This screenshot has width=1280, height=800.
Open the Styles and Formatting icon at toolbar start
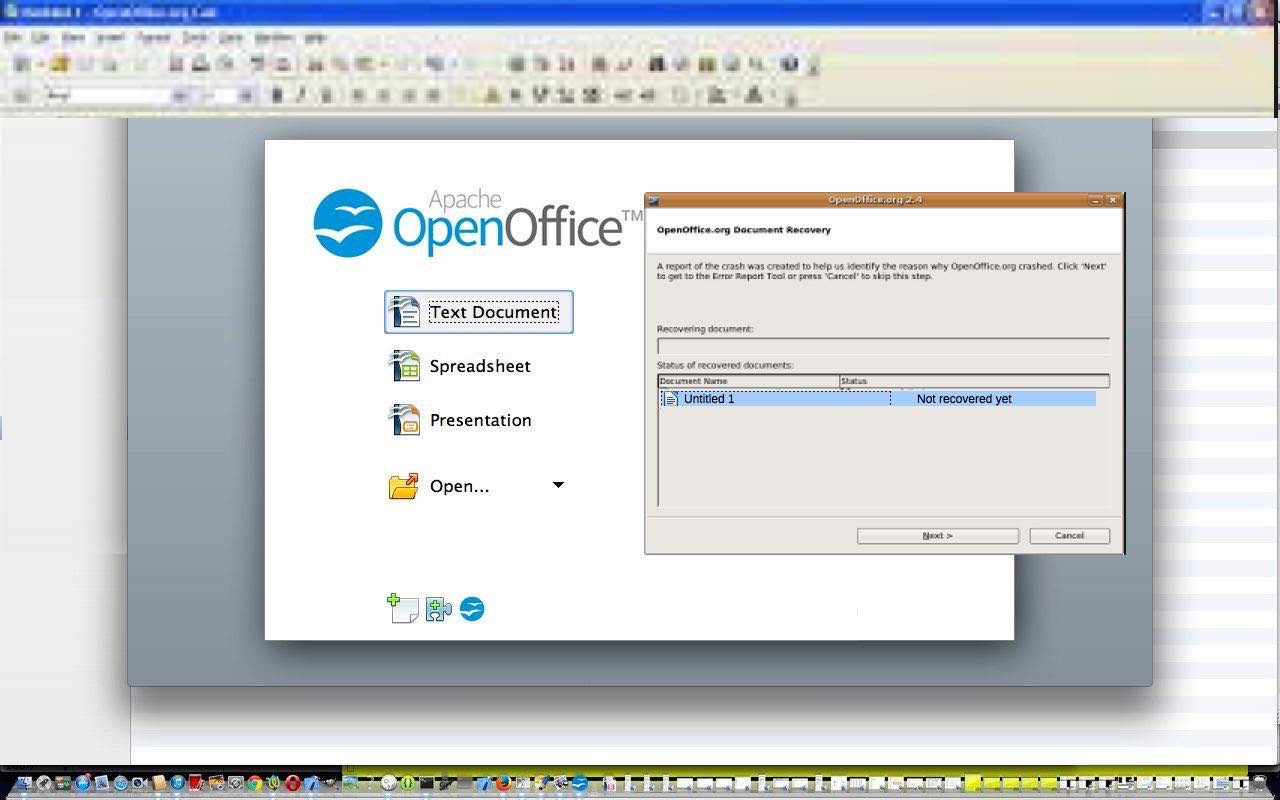click(20, 96)
